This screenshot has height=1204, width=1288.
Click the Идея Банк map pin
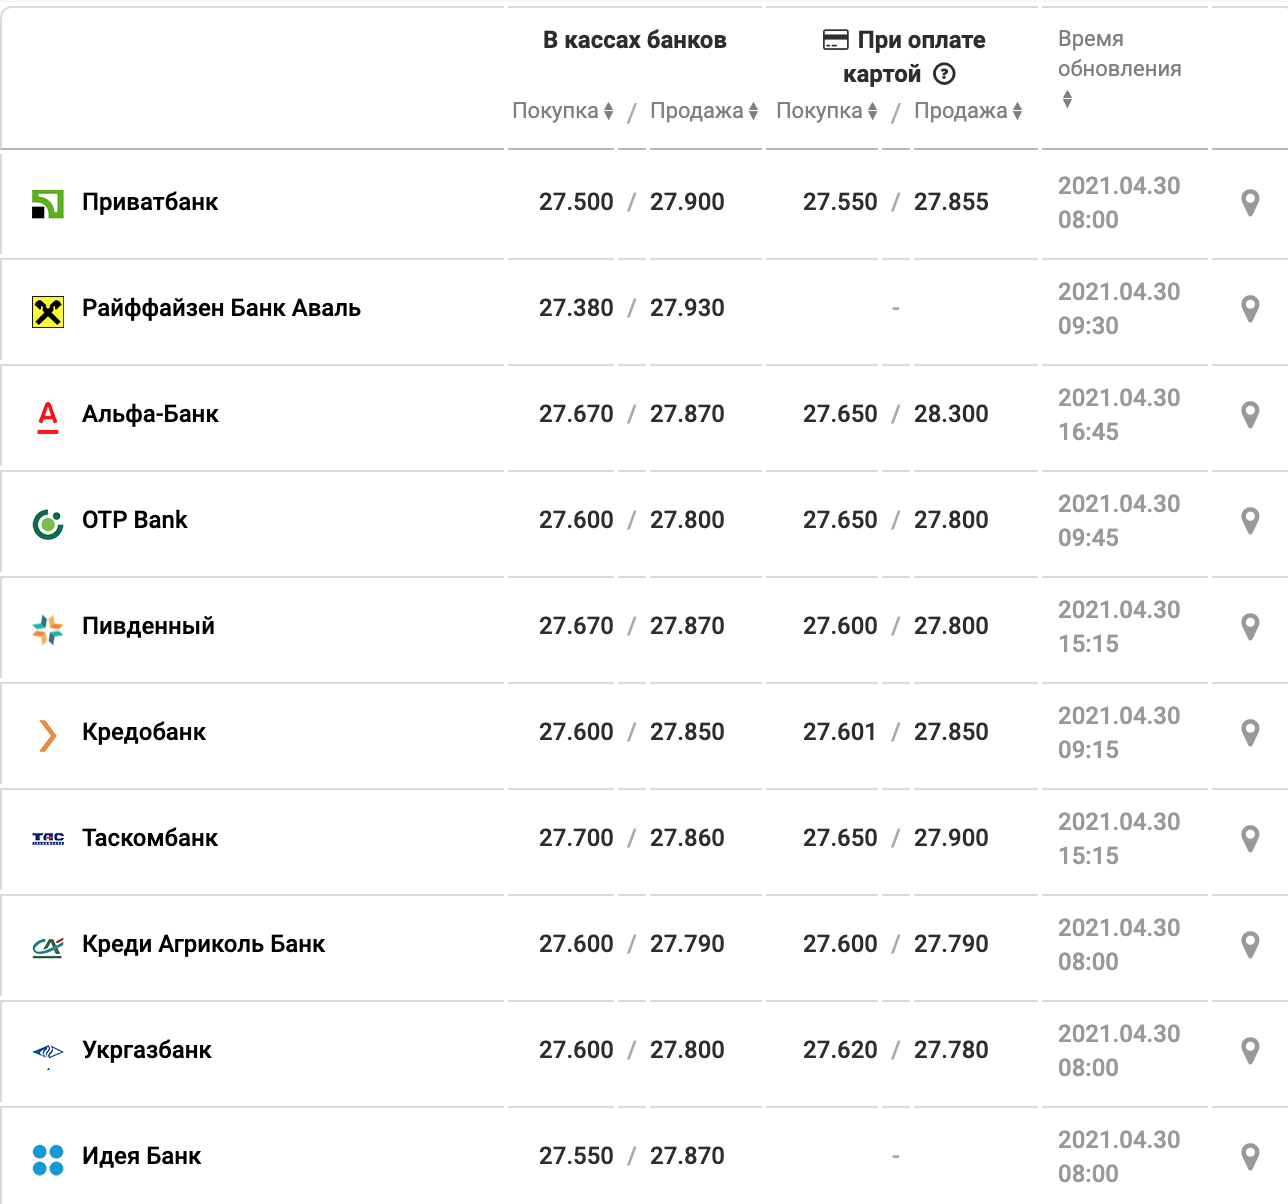(x=1249, y=1157)
